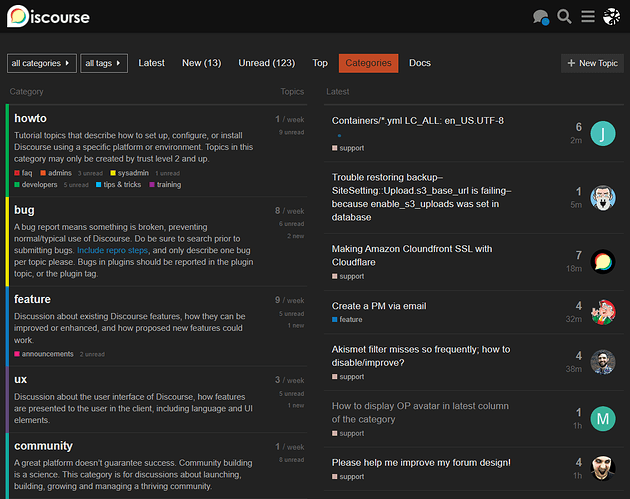
Task: Expand the all categories dropdown
Action: (x=42, y=63)
